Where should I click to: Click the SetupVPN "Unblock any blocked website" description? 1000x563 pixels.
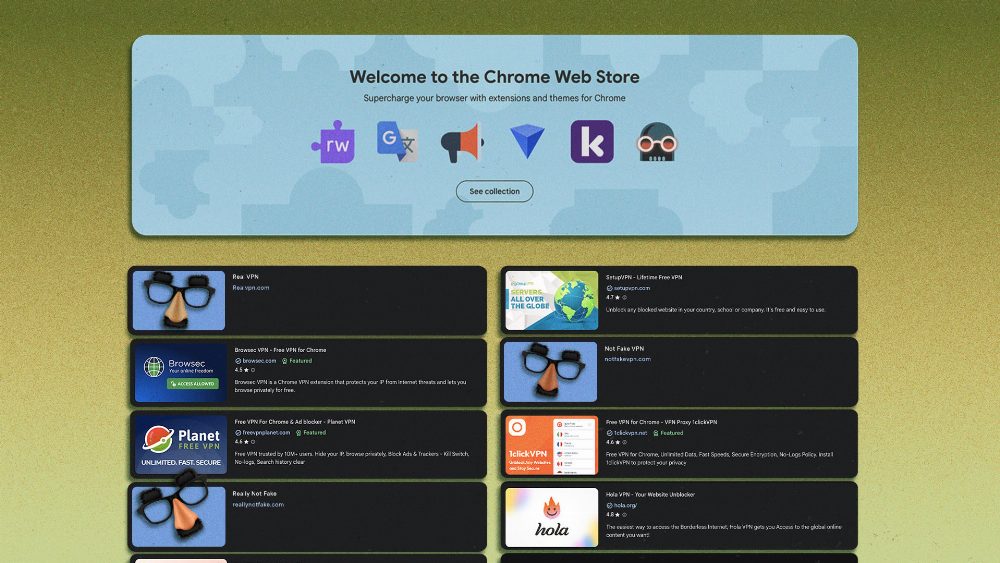coord(716,310)
